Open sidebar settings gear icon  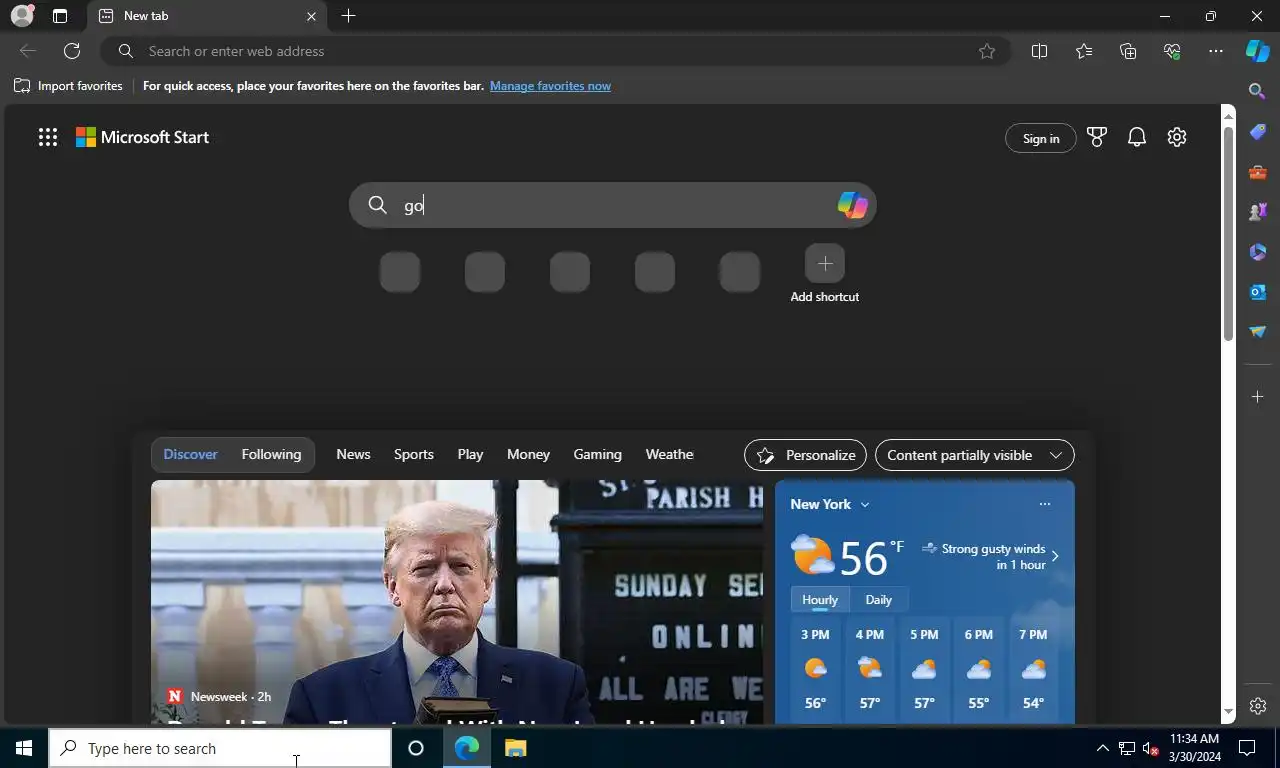(x=1258, y=706)
